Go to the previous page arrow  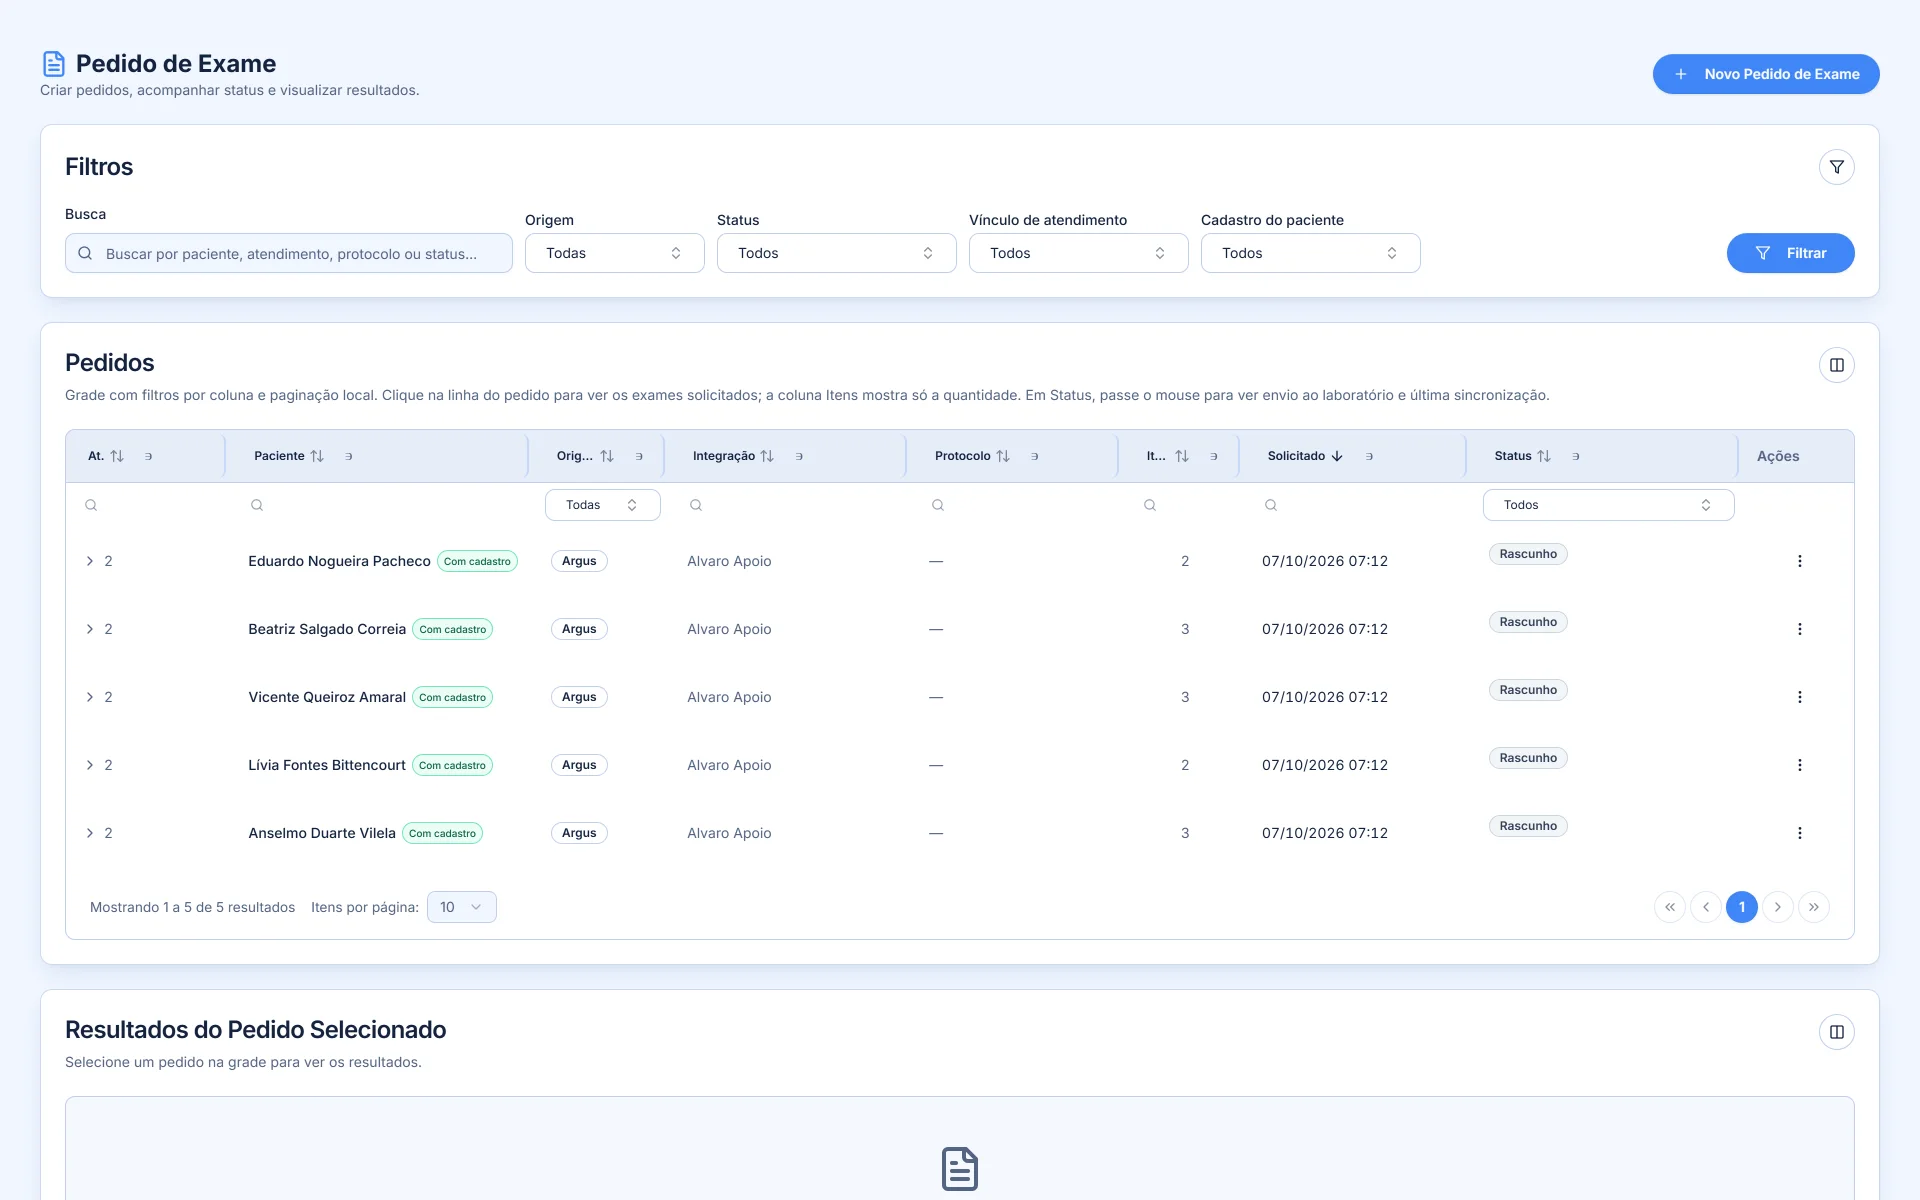1705,907
